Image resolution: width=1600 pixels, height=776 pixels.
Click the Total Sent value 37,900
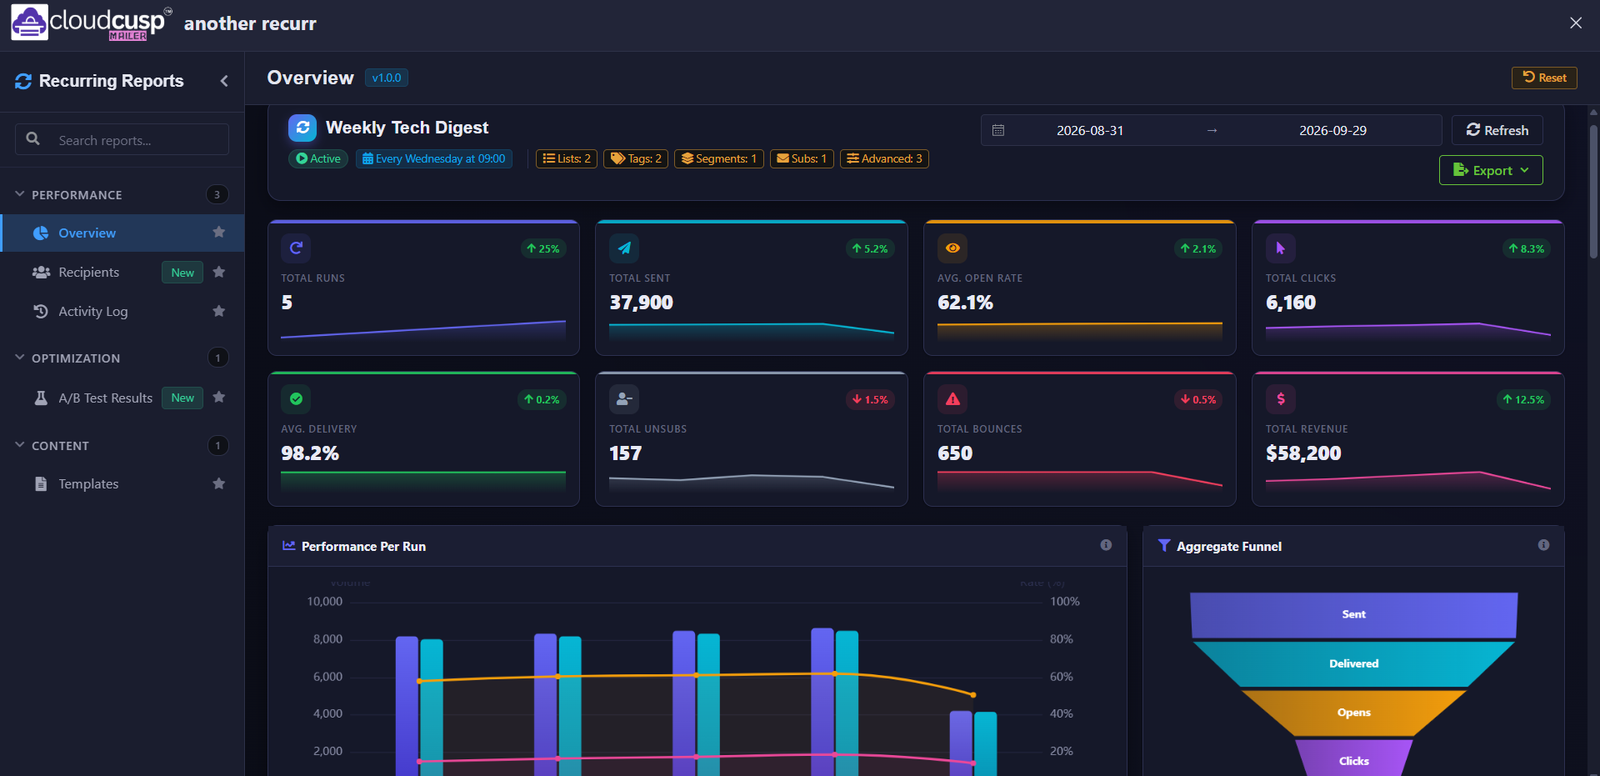[x=641, y=303]
